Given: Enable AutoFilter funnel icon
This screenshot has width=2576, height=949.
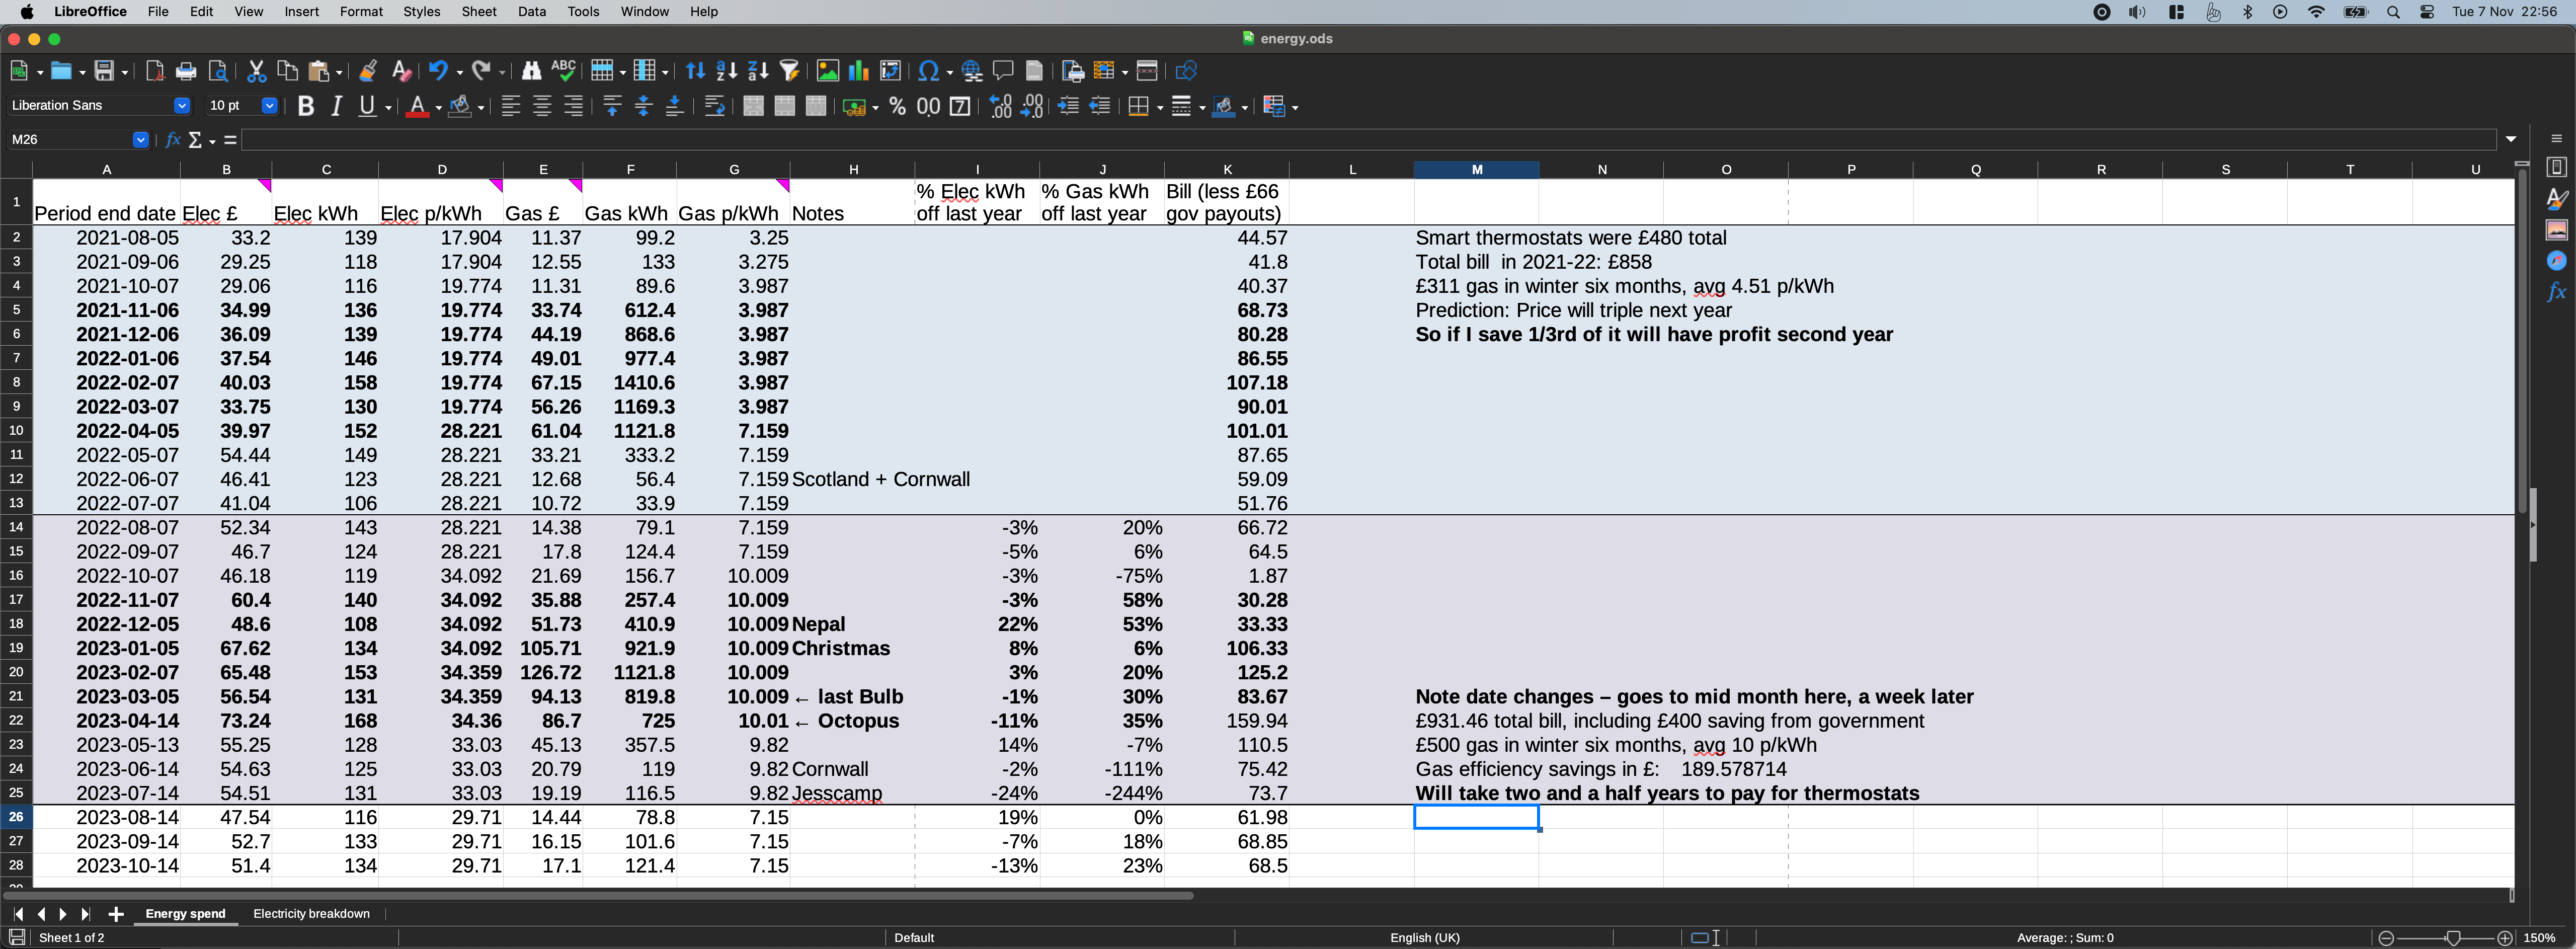Looking at the screenshot, I should [x=790, y=71].
